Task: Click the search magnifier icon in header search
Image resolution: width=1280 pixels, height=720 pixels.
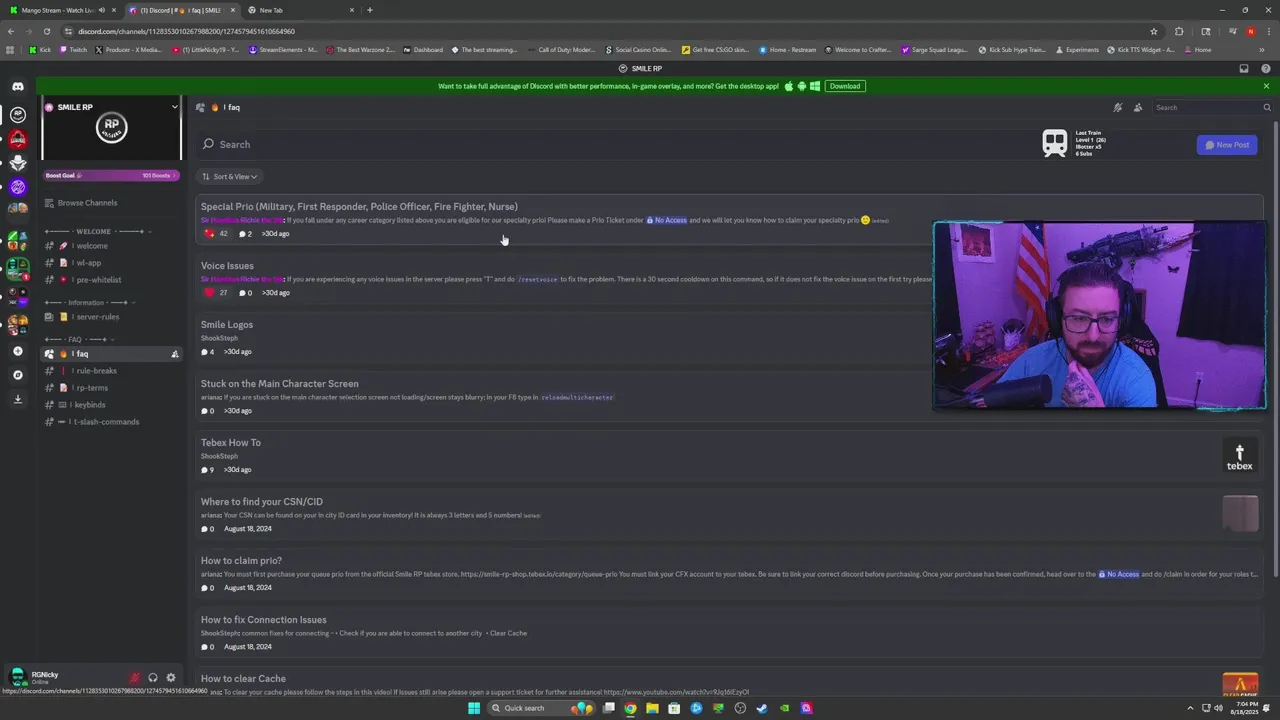Action: (x=1267, y=107)
